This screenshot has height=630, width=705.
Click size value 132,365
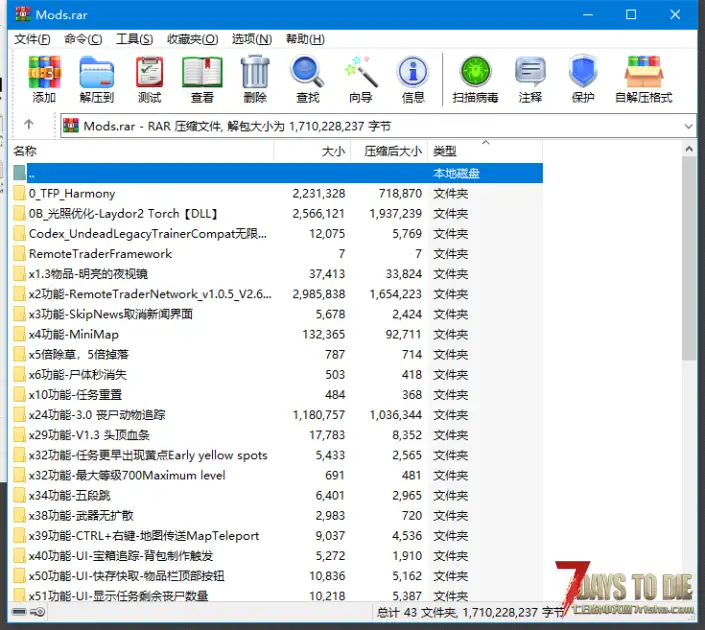(x=324, y=334)
